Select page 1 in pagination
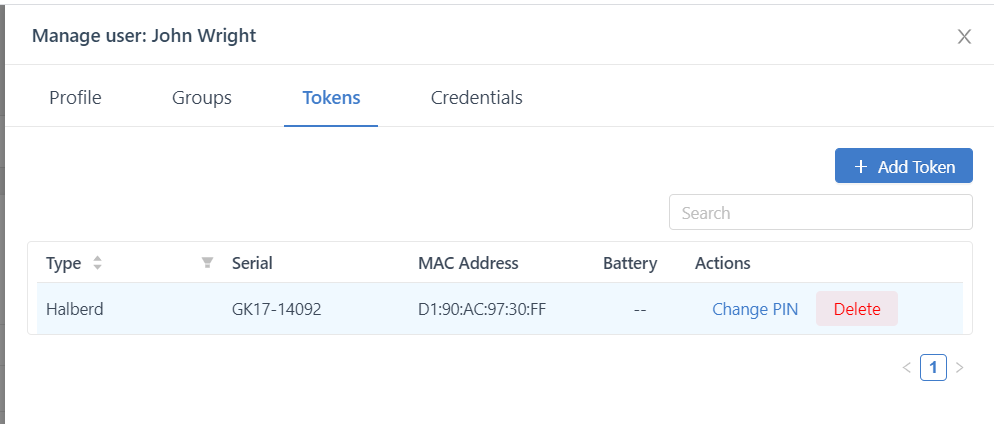Screen dimensions: 994x424 (x=933, y=368)
